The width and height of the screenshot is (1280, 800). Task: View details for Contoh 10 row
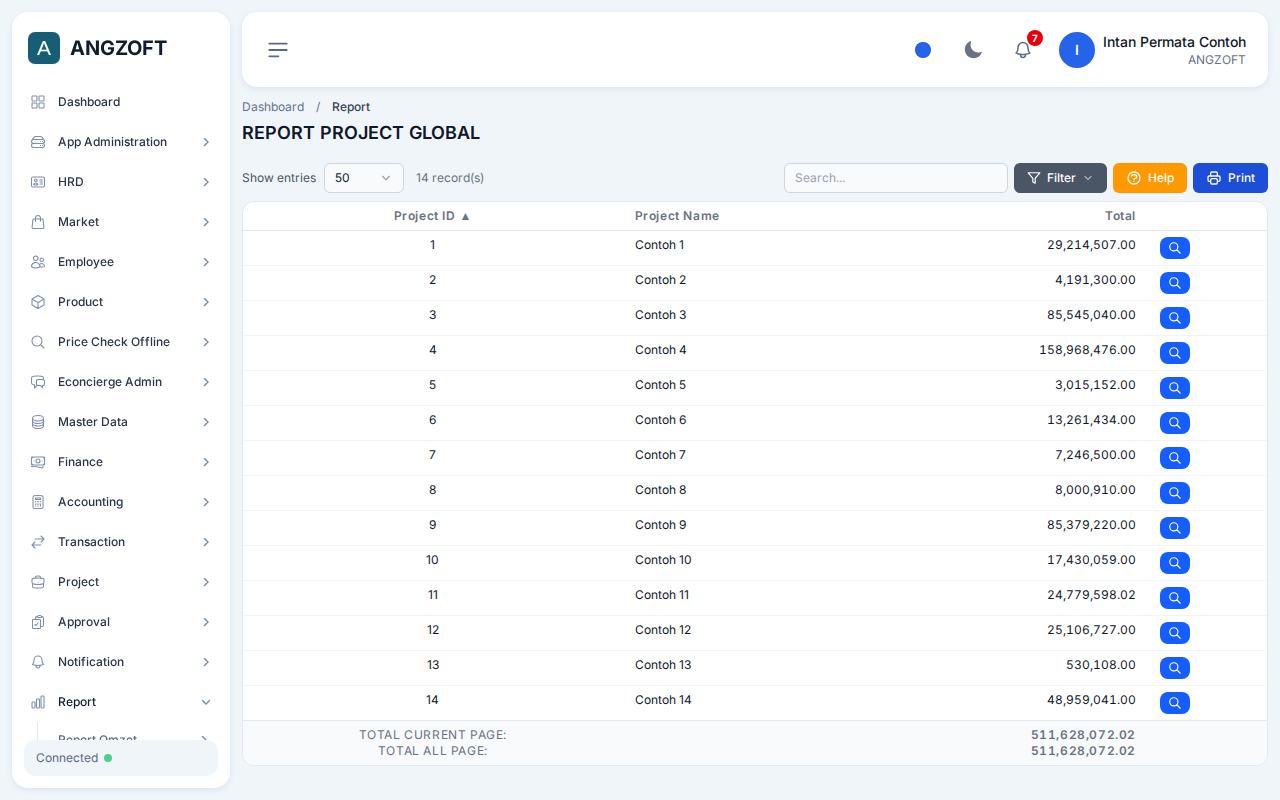(x=1175, y=563)
